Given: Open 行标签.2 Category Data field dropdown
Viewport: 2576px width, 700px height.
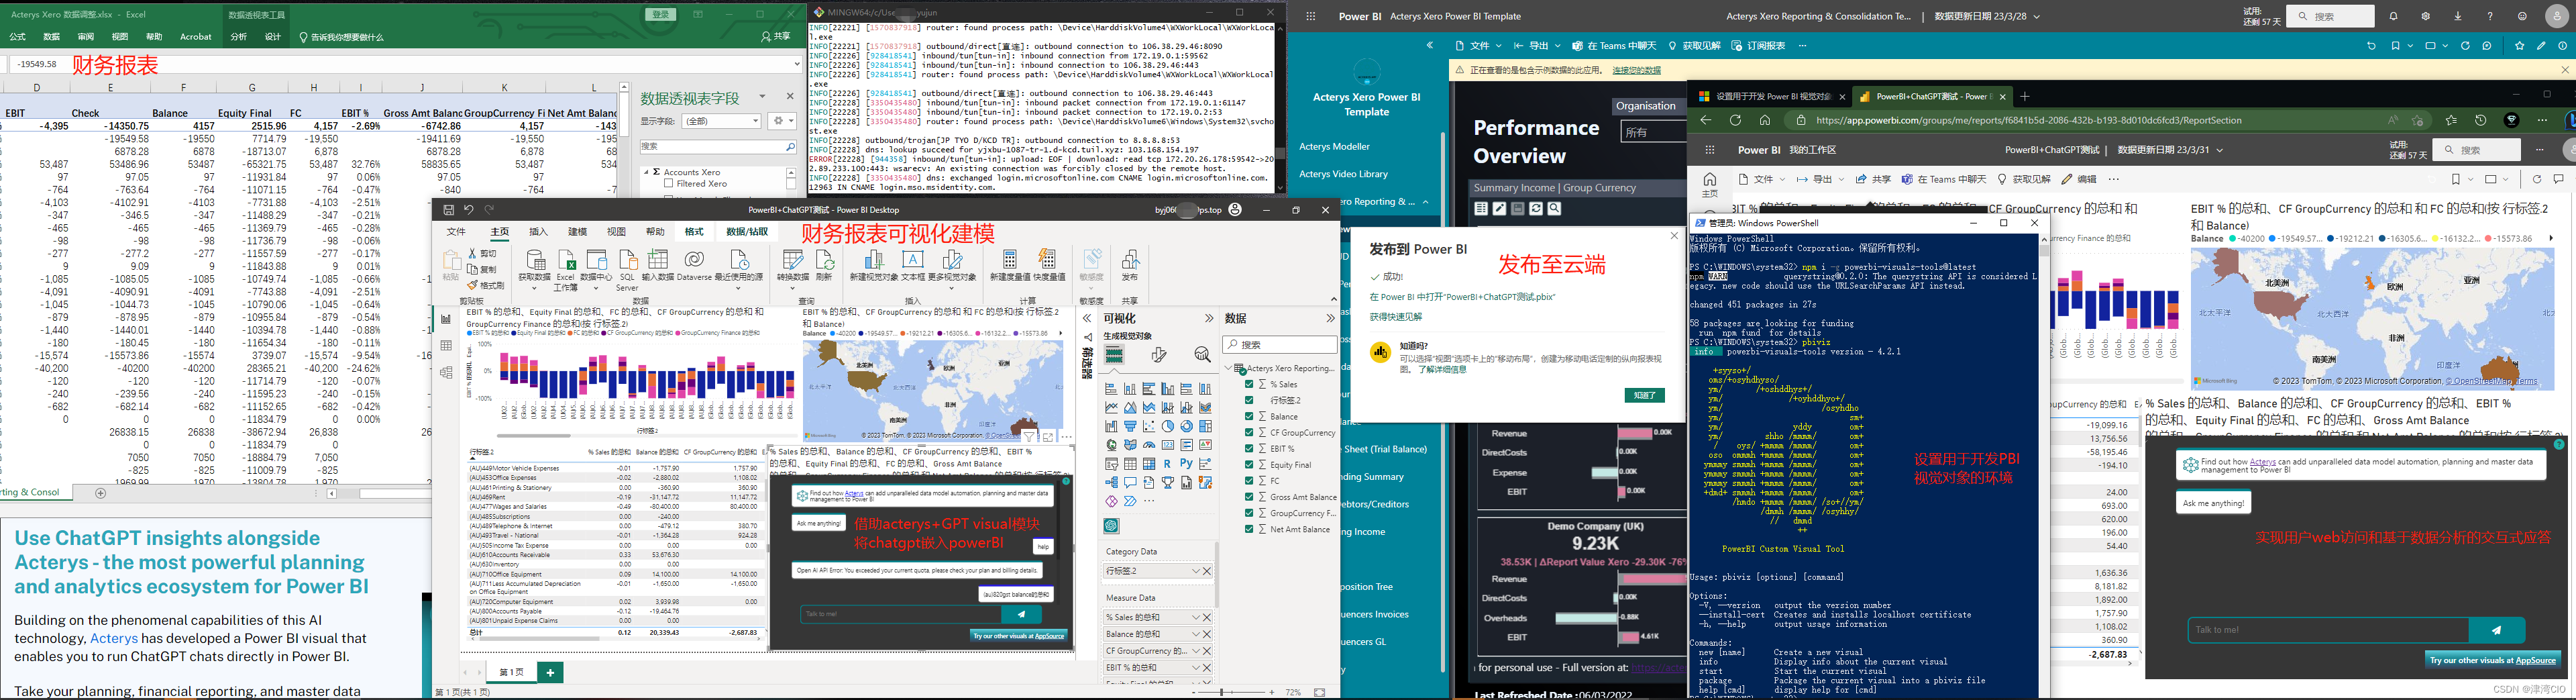Looking at the screenshot, I should coord(1195,571).
